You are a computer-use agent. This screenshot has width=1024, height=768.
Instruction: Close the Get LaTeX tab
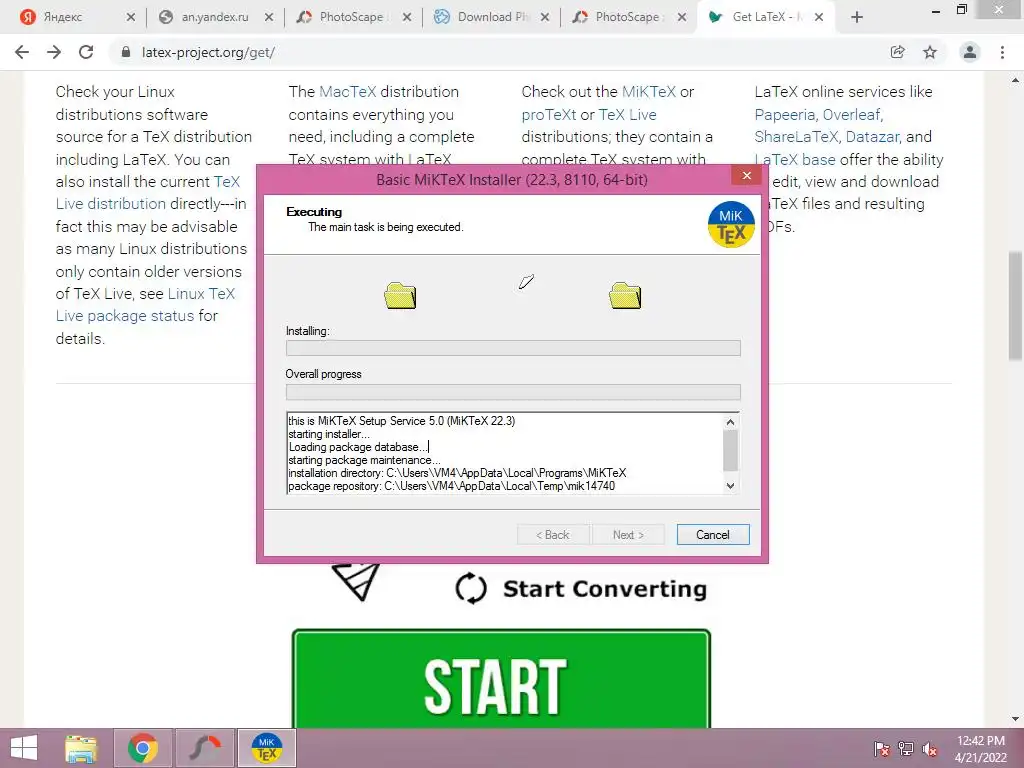tap(819, 18)
